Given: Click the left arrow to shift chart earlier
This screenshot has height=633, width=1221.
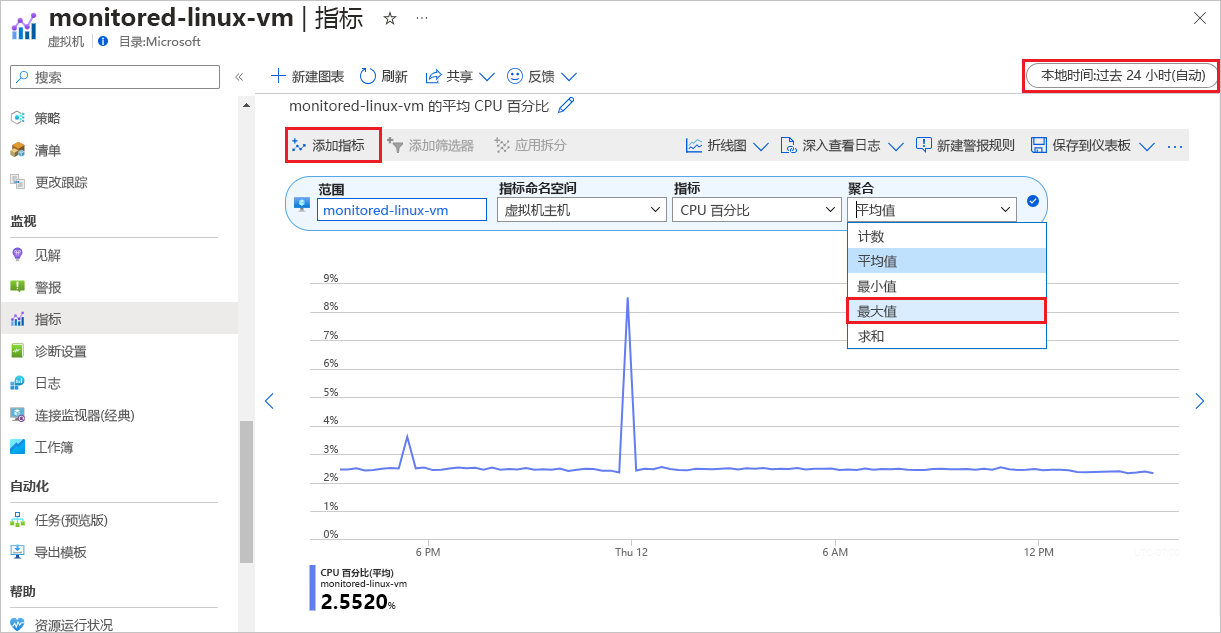Looking at the screenshot, I should [268, 401].
